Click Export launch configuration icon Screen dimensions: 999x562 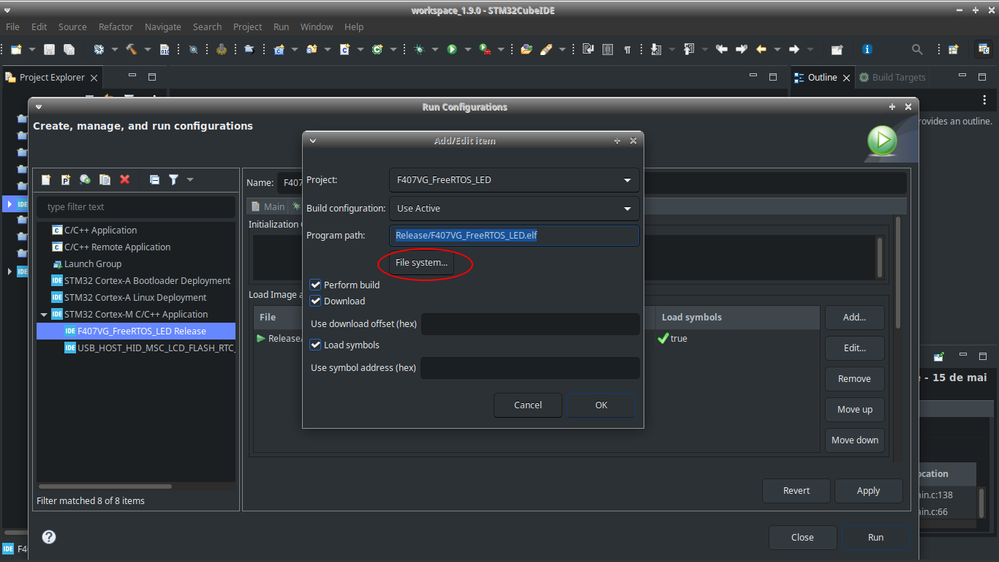click(85, 180)
